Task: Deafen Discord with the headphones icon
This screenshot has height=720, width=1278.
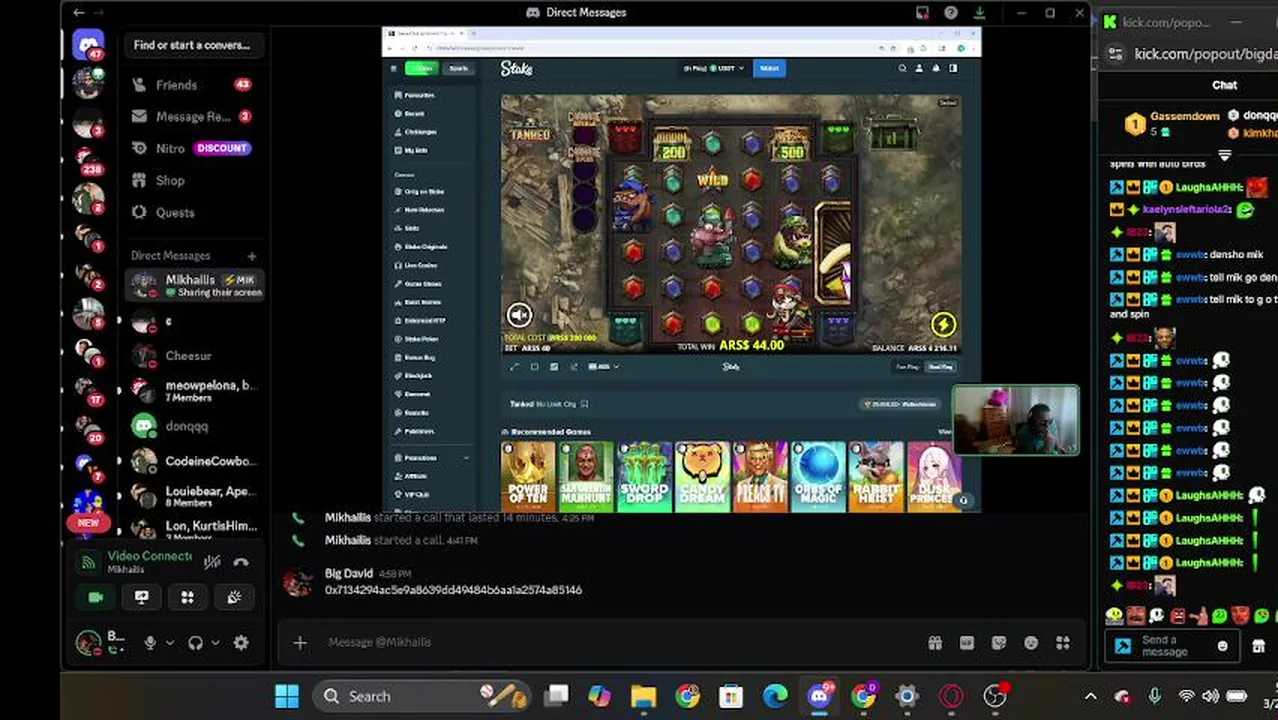Action: (196, 643)
